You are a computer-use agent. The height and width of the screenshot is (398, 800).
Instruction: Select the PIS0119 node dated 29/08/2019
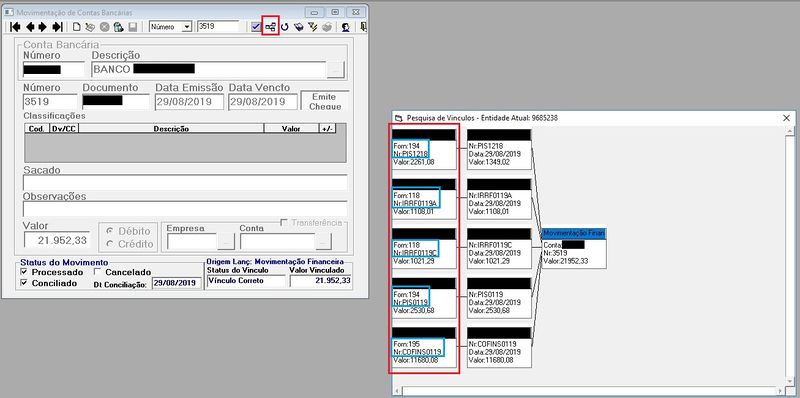[499, 298]
